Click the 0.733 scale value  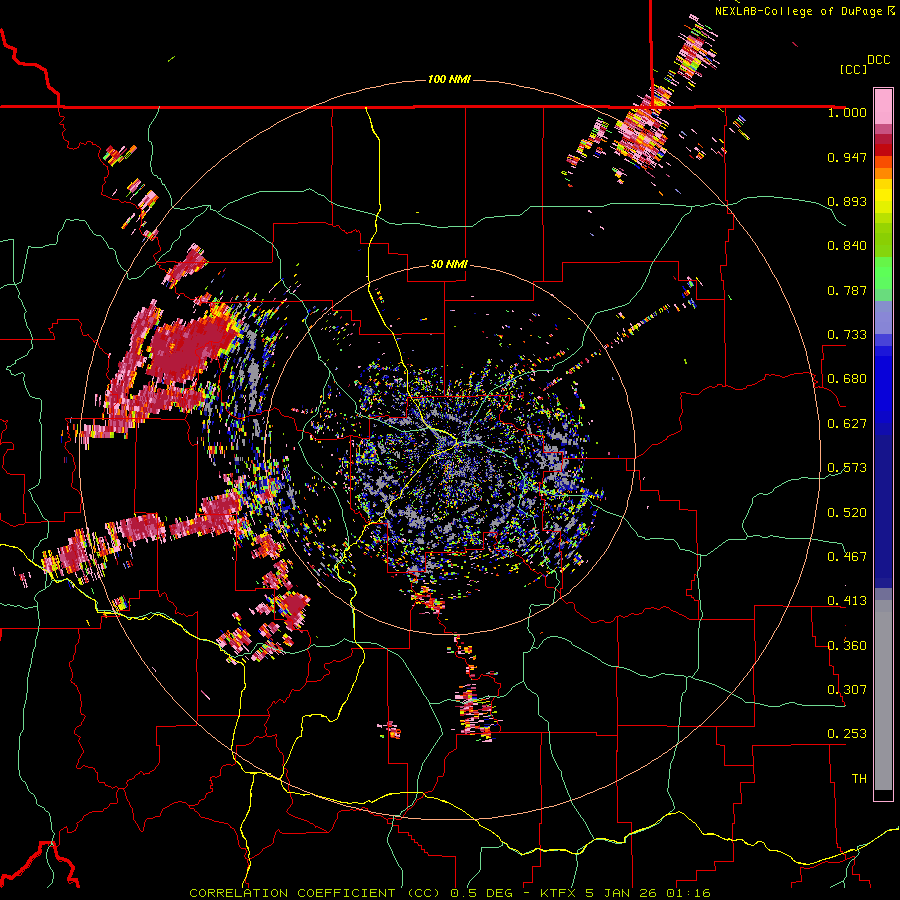(x=847, y=335)
